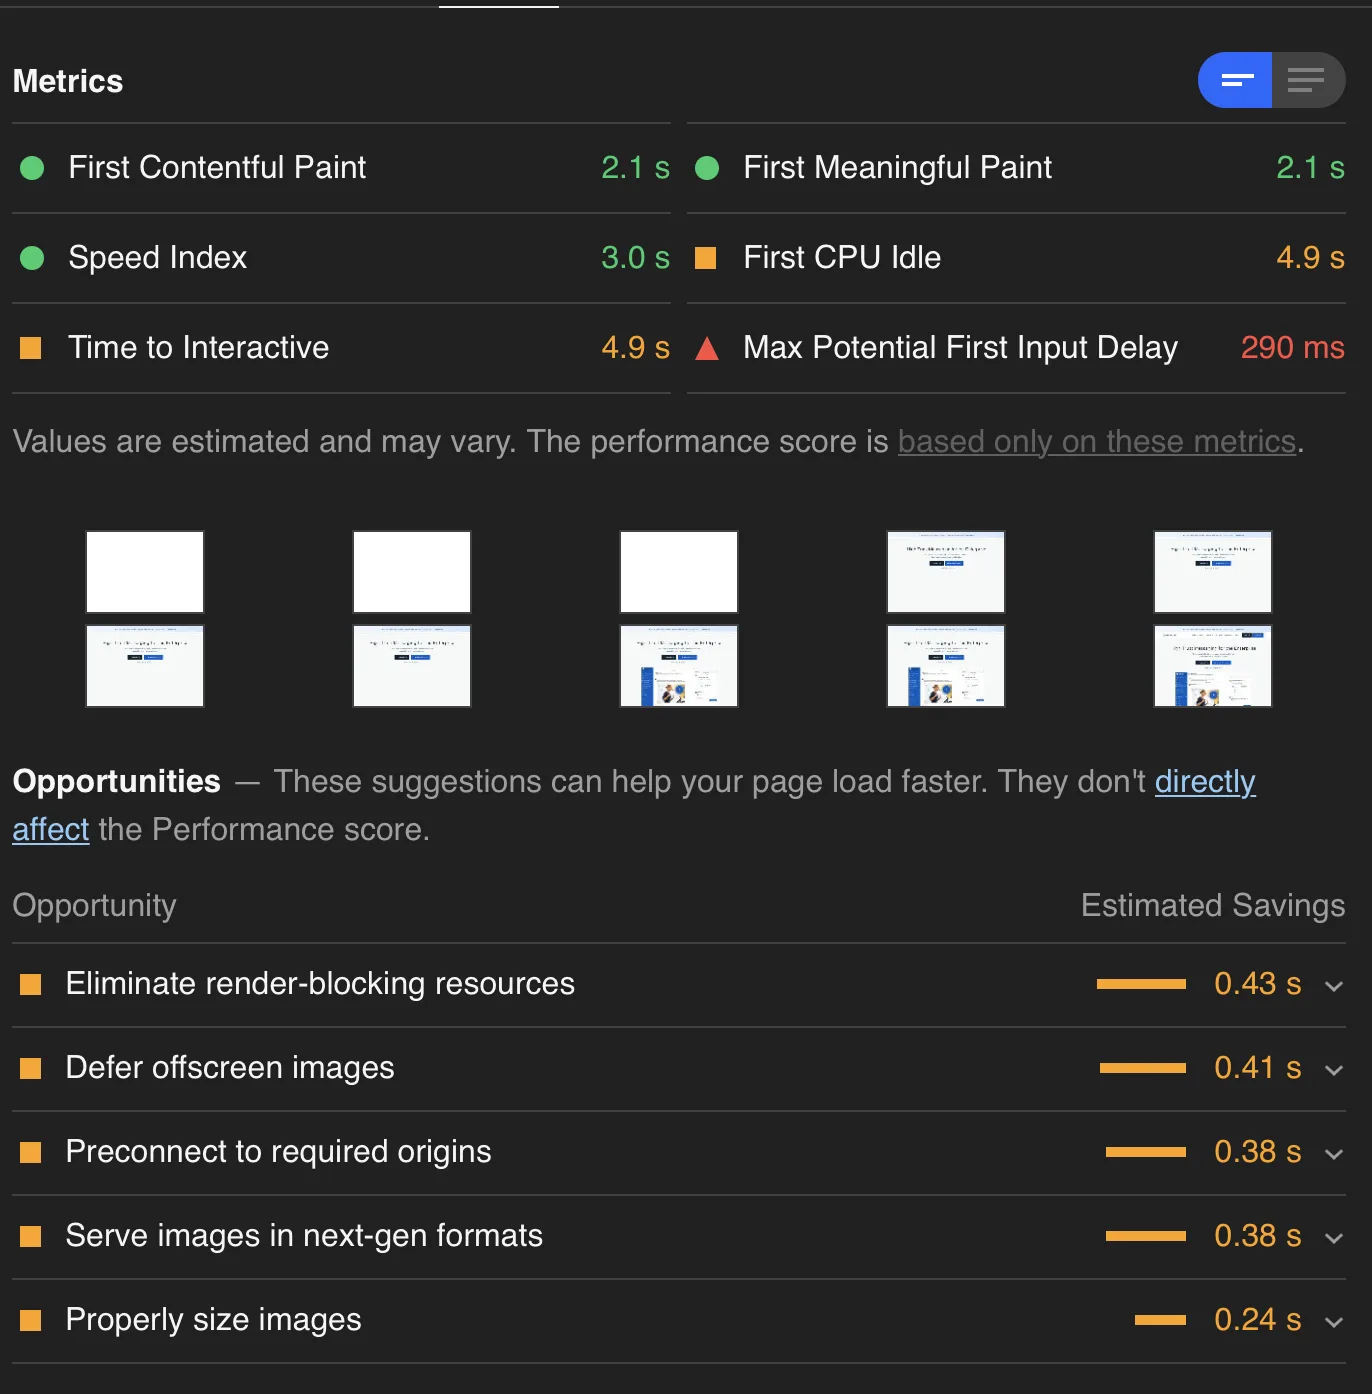This screenshot has height=1394, width=1372.
Task: Click the green circle beside First Contentful Paint
Action: [x=32, y=168]
